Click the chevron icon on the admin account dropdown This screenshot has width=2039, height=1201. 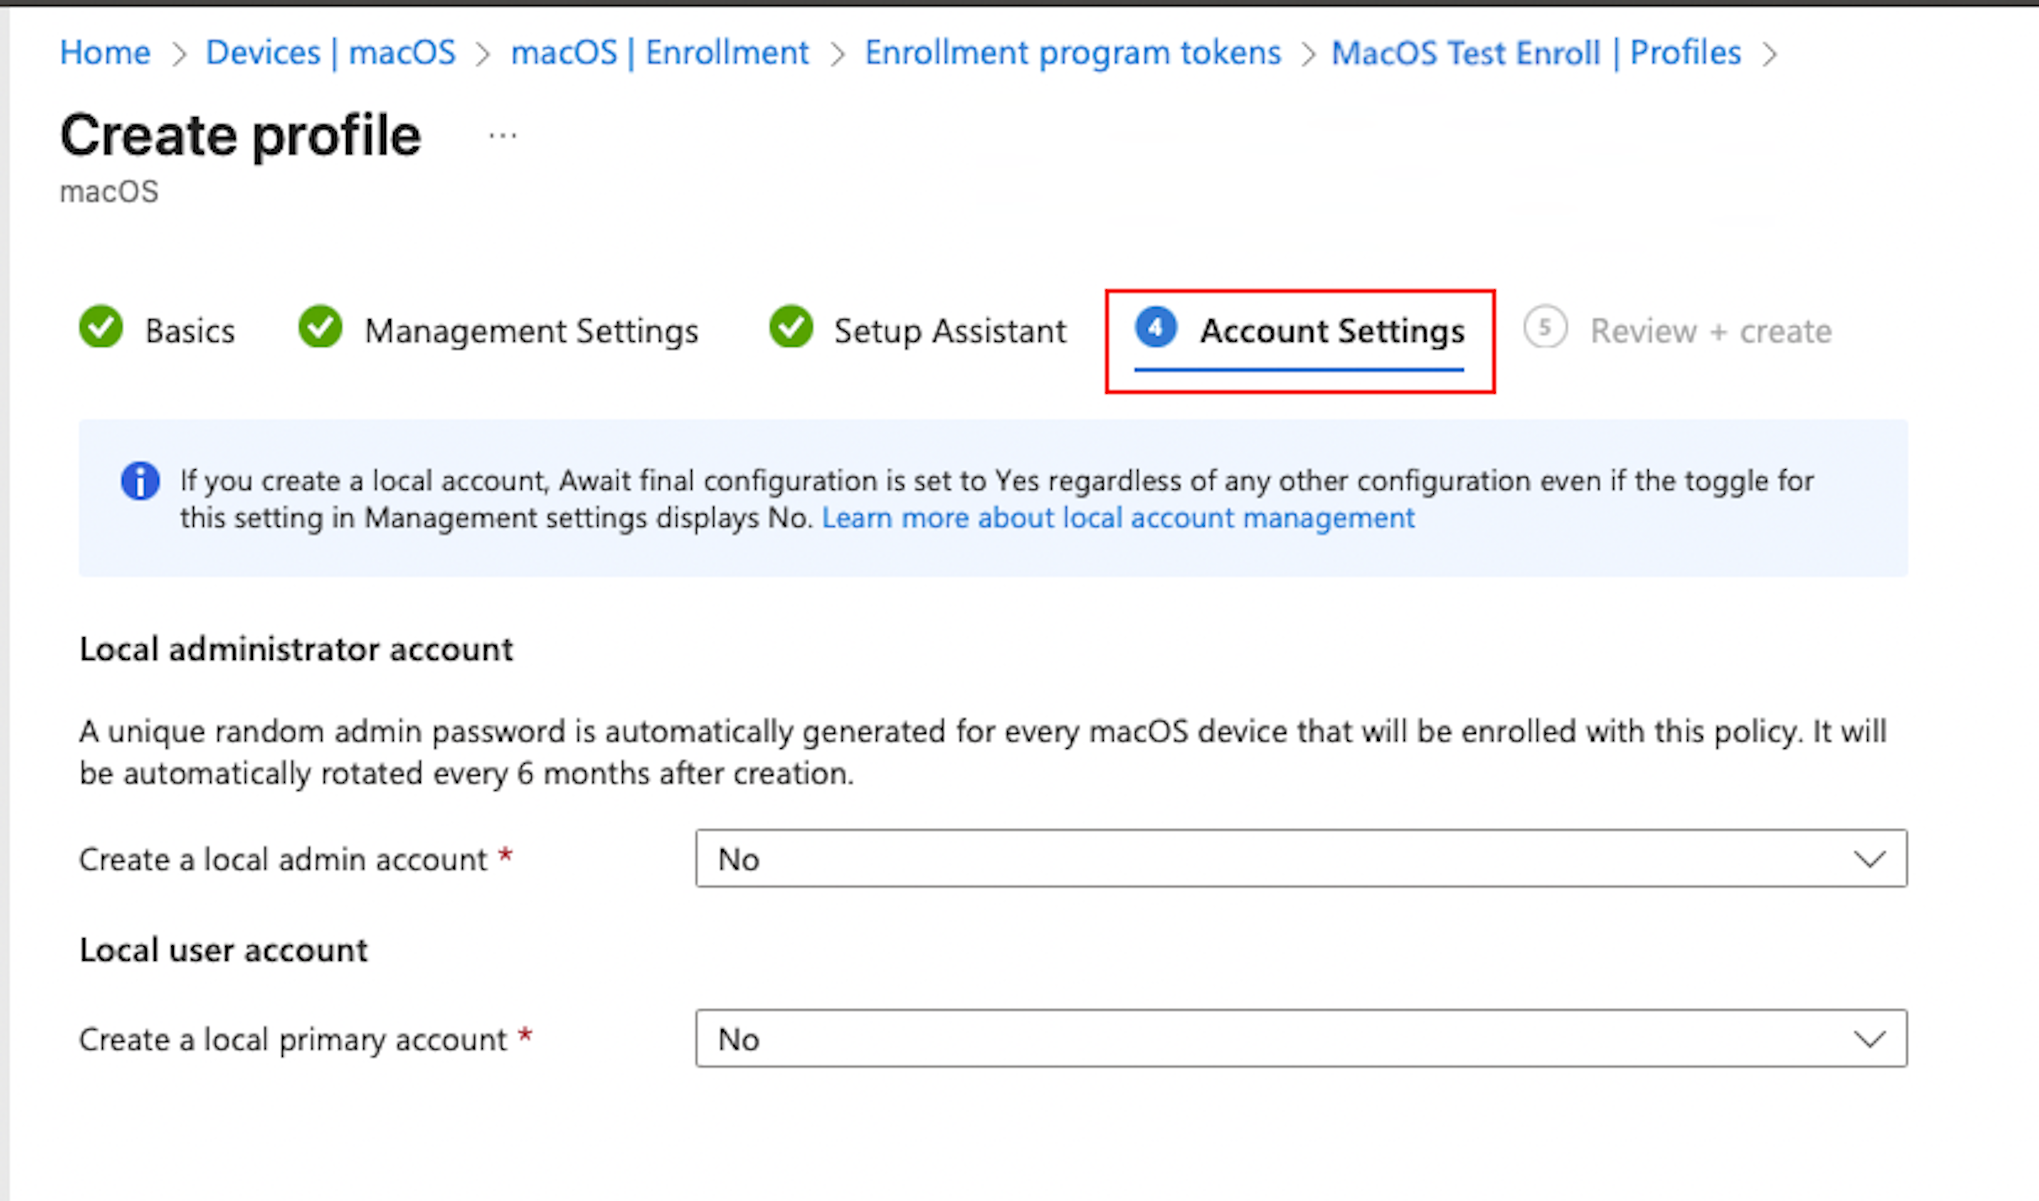1871,858
